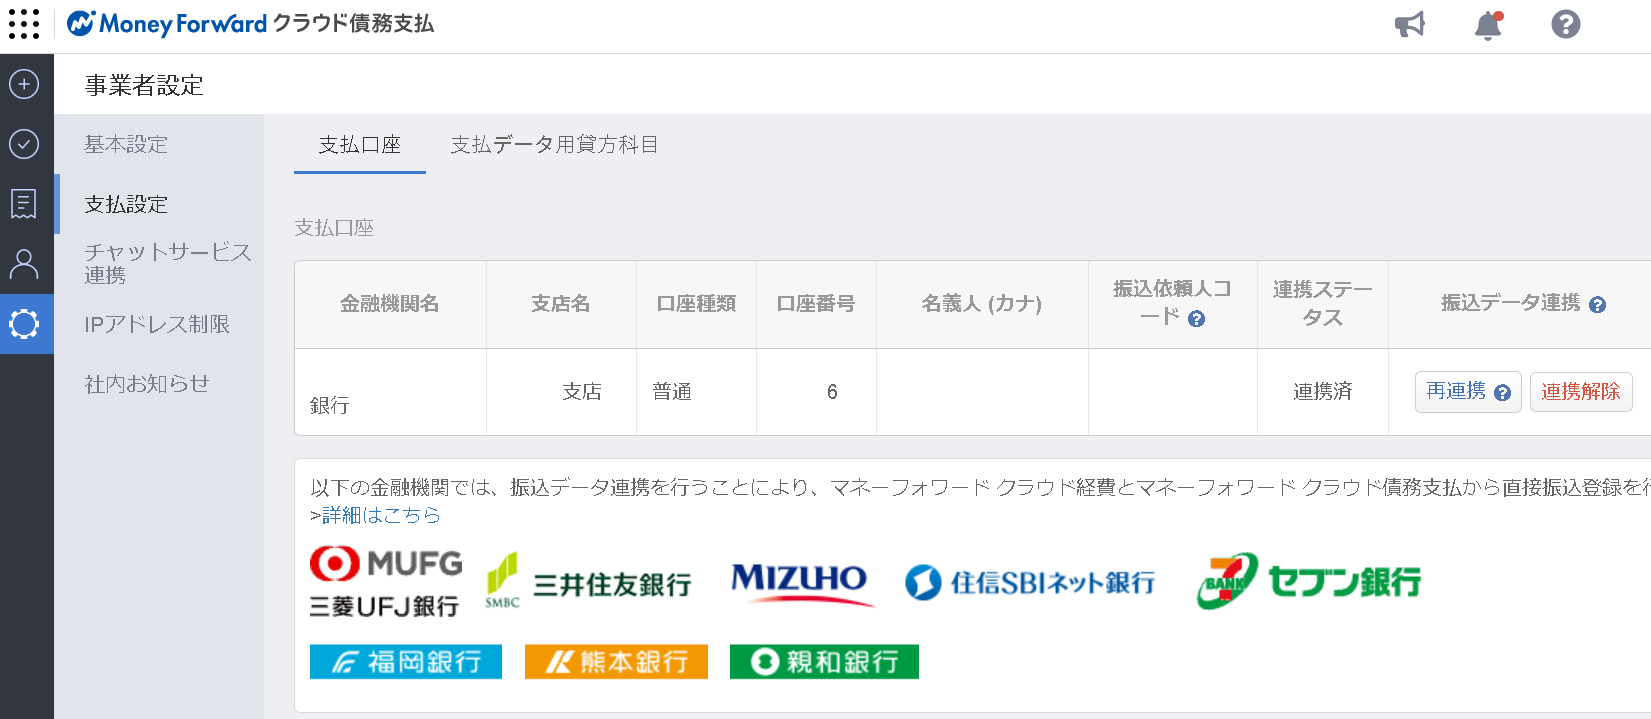Click the document list sidebar icon
1651x719 pixels.
click(24, 204)
